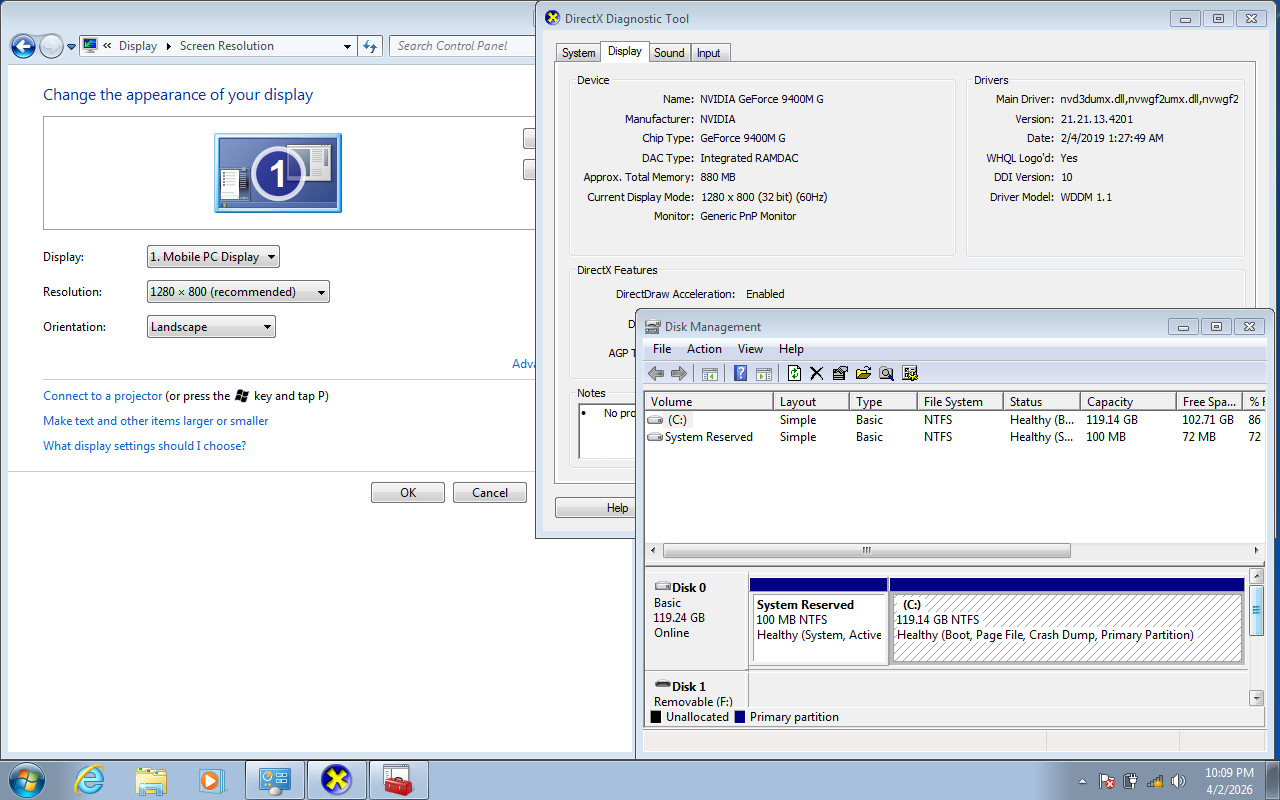
Task: Open Internet Explorer from the taskbar
Action: tap(89, 780)
